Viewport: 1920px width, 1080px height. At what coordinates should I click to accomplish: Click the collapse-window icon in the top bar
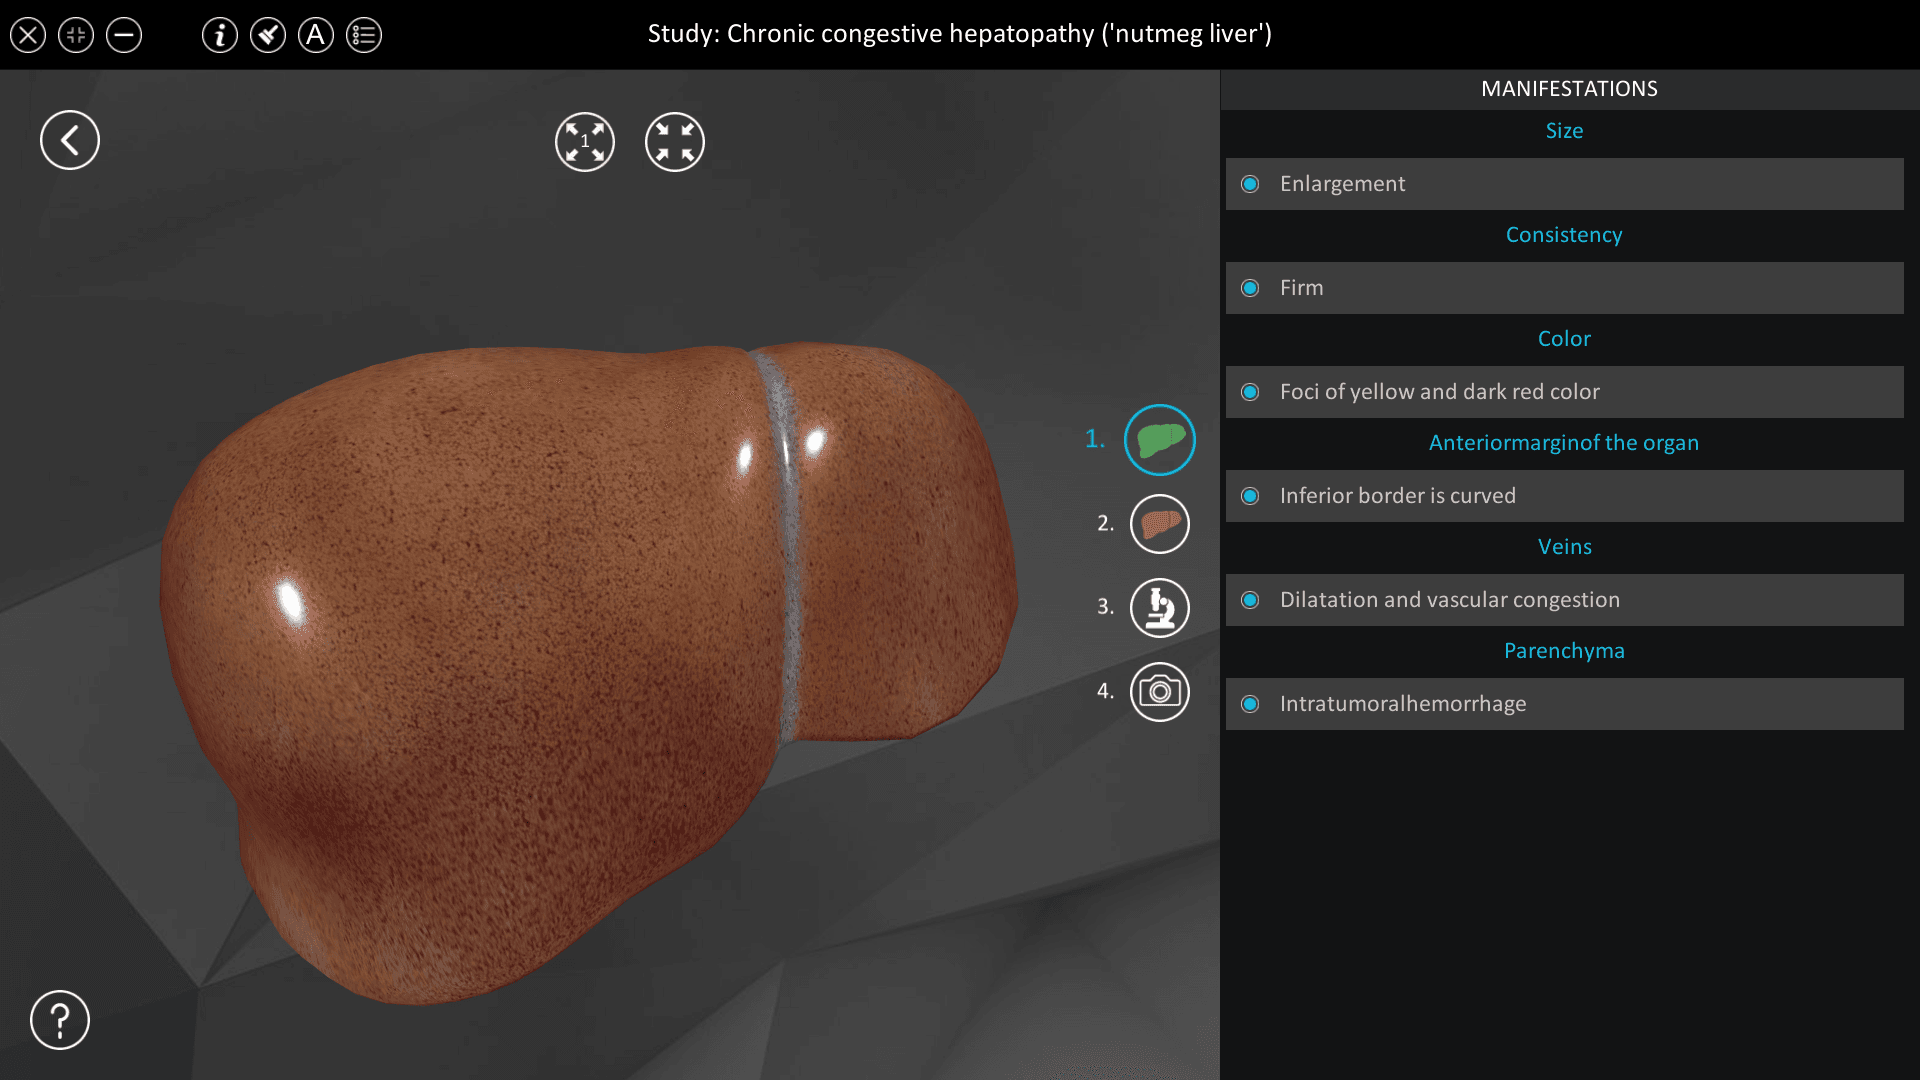coord(76,36)
